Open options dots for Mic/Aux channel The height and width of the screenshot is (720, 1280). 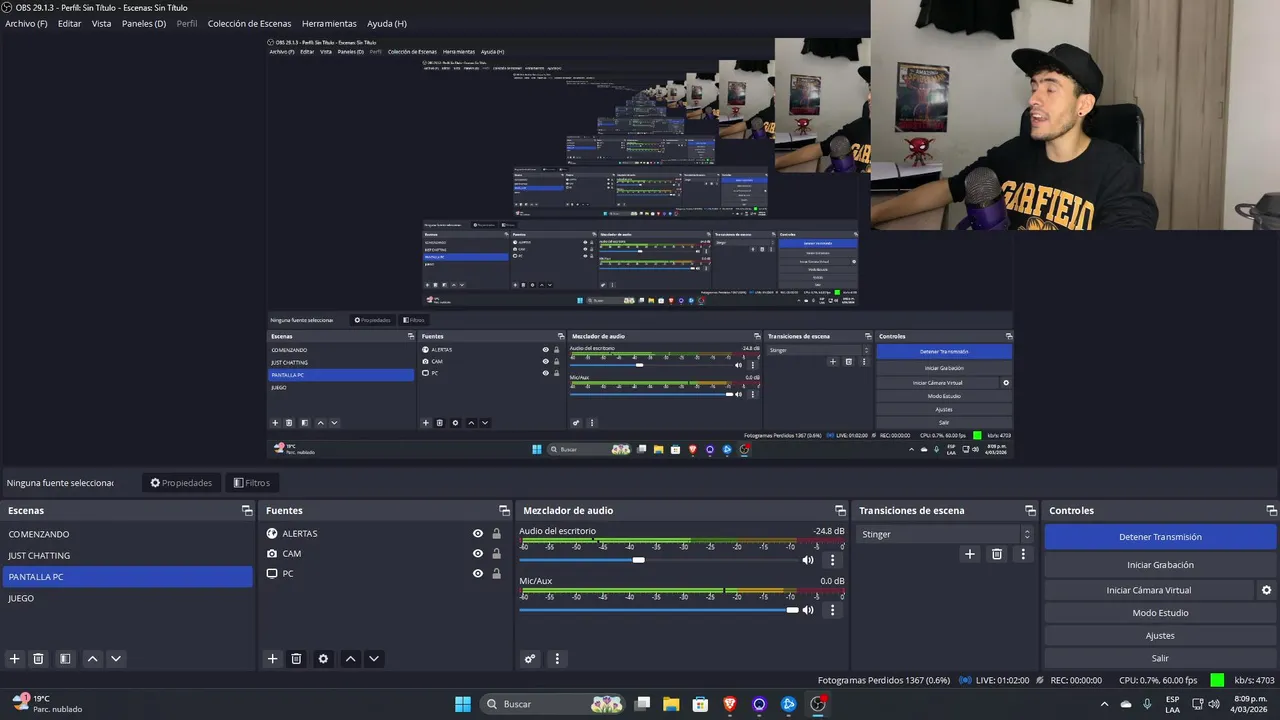832,610
